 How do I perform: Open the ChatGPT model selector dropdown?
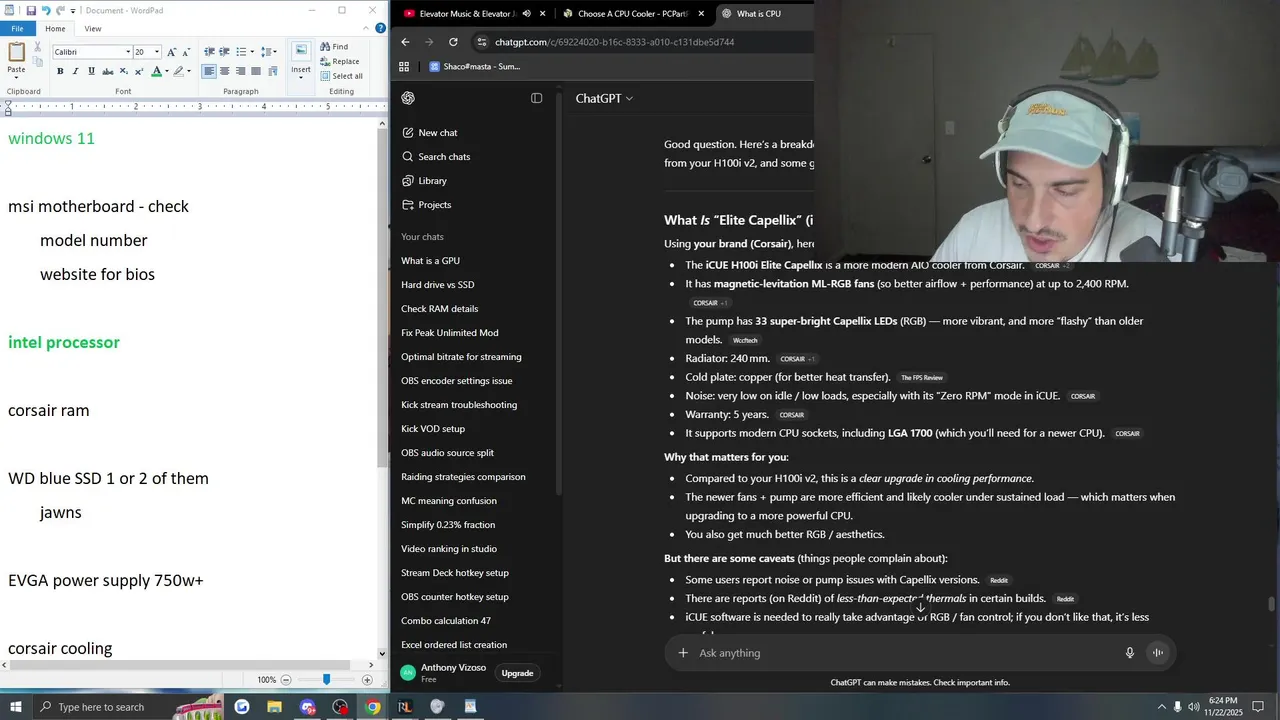[604, 98]
